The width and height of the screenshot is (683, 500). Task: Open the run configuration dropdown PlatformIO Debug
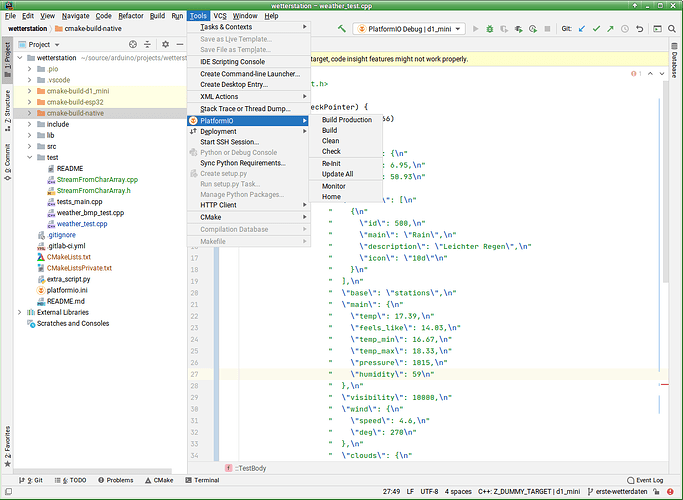pyautogui.click(x=409, y=29)
